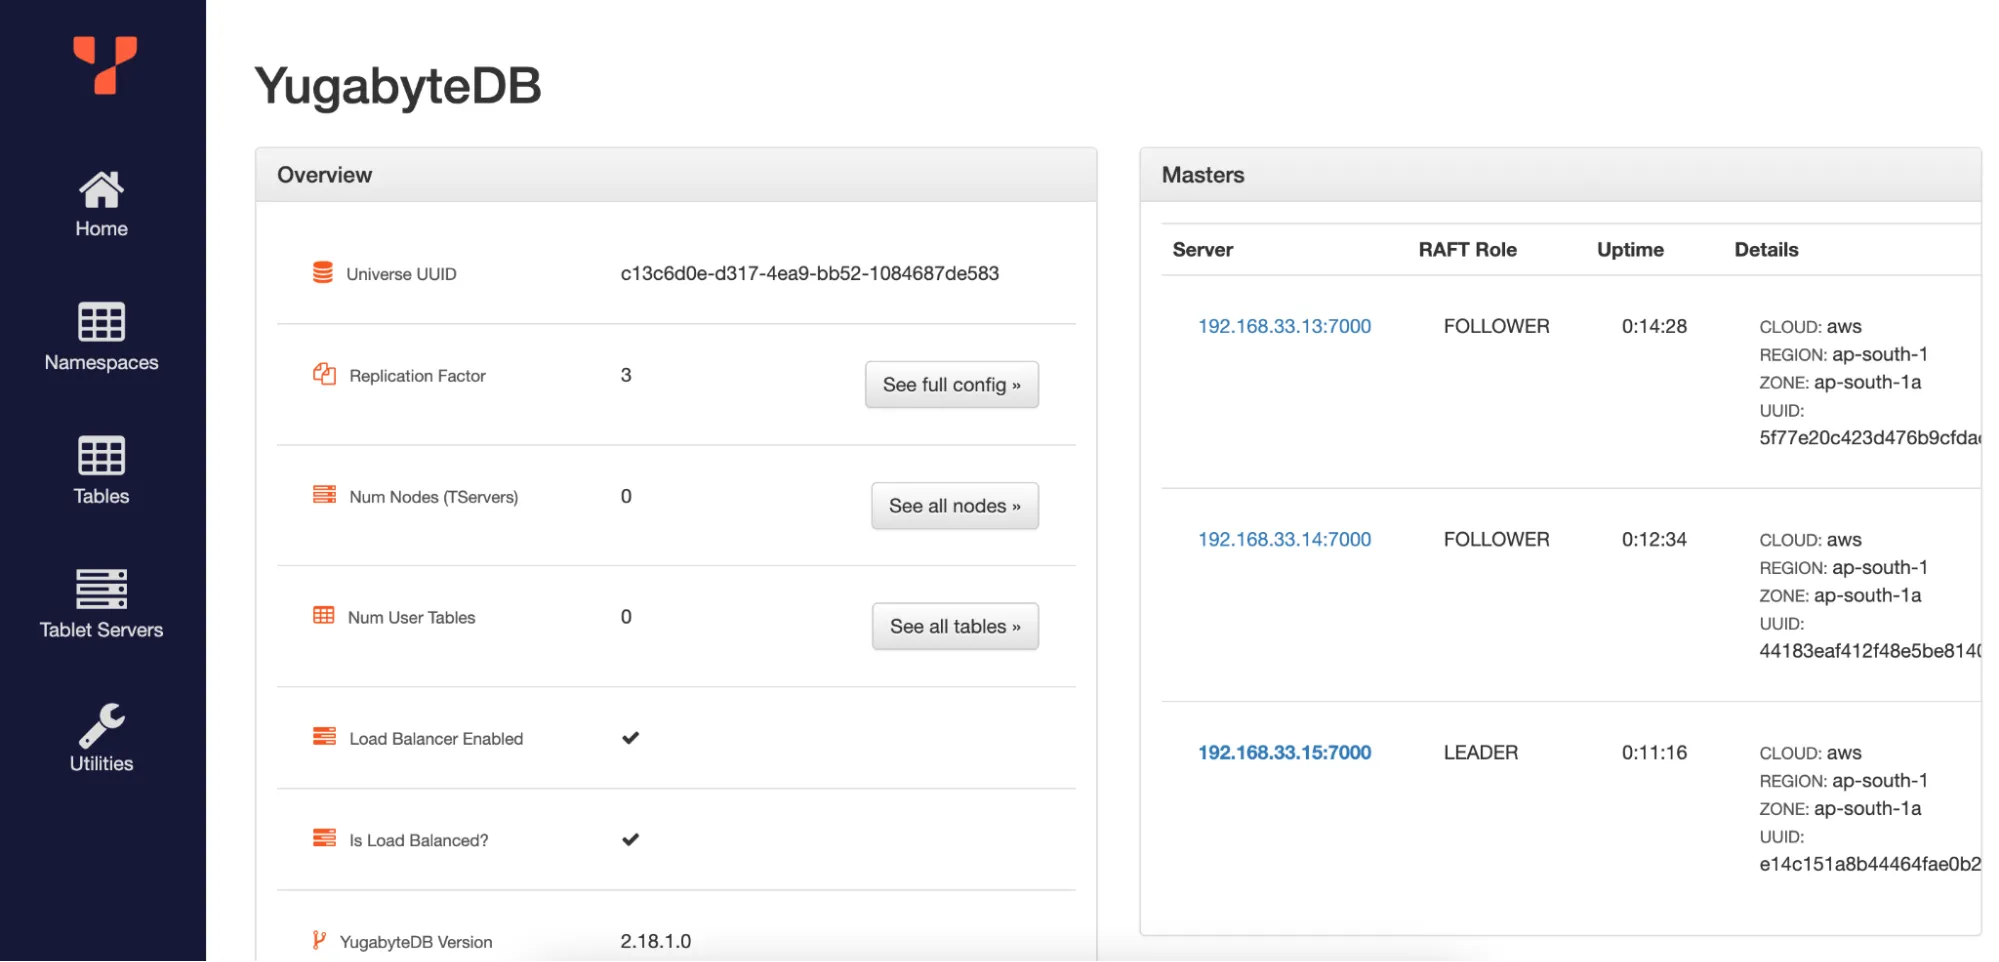Click the checkmark for Load Balancer Enabled
Viewport: 1999px width, 962px height.
click(x=629, y=737)
